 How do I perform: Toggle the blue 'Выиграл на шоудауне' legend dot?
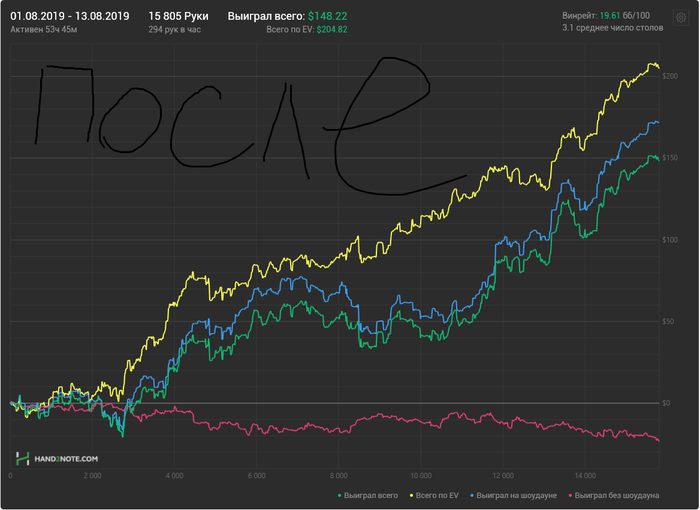pyautogui.click(x=472, y=495)
